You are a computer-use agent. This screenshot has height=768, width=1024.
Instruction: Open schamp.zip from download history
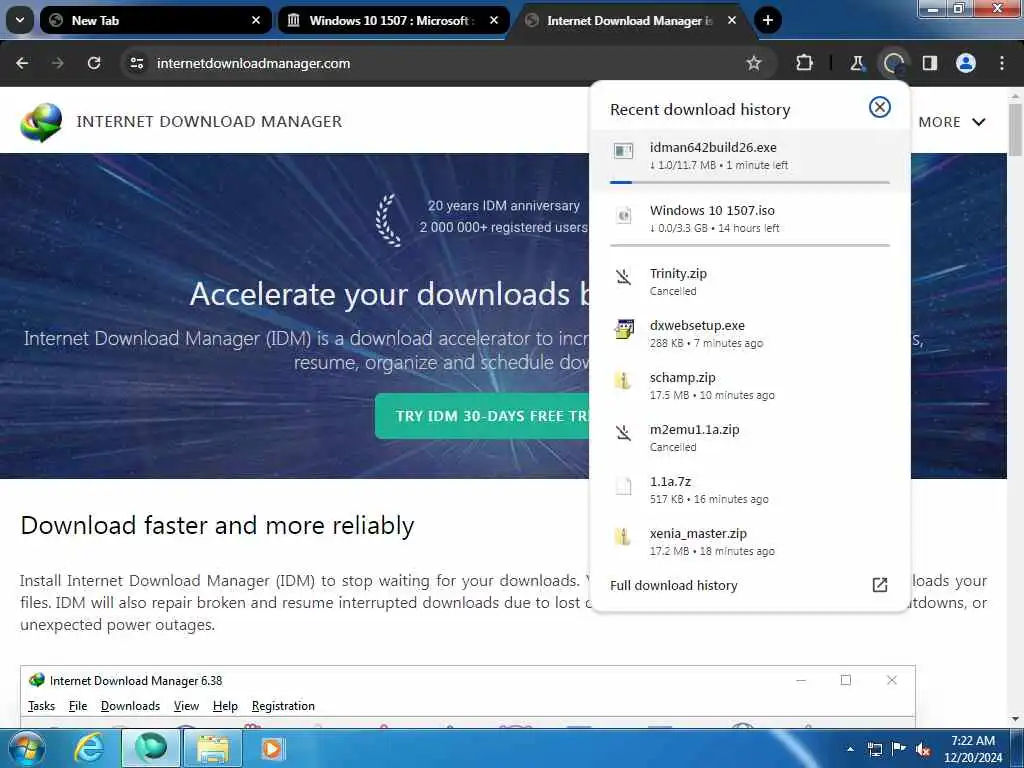coord(750,386)
